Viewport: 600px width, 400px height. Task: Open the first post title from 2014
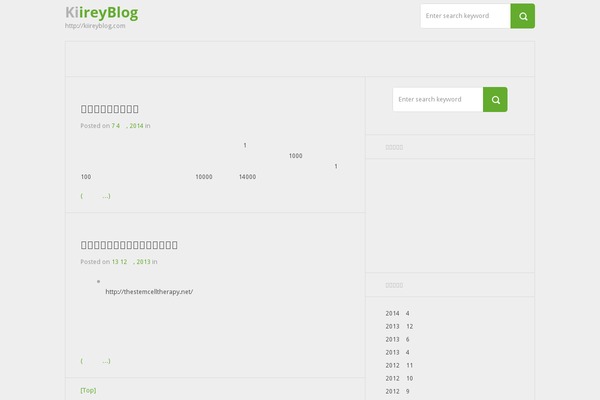pyautogui.click(x=109, y=109)
